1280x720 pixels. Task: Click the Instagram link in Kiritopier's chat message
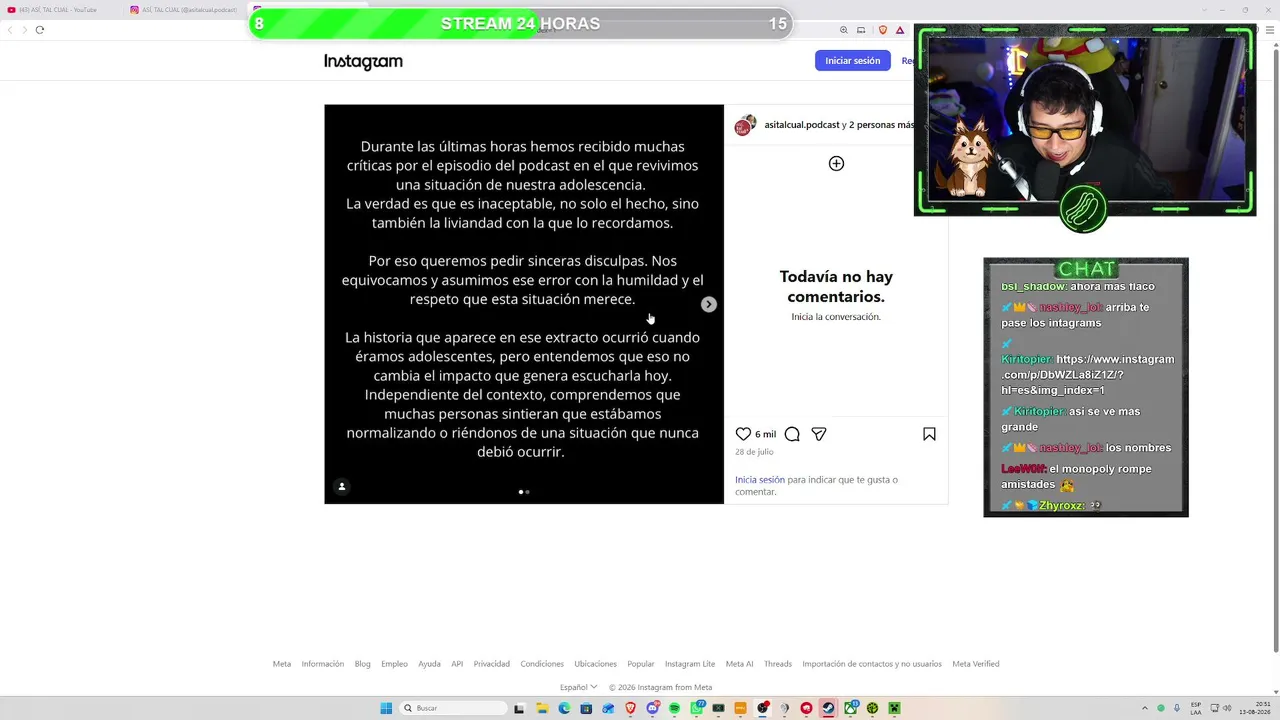(x=1088, y=374)
